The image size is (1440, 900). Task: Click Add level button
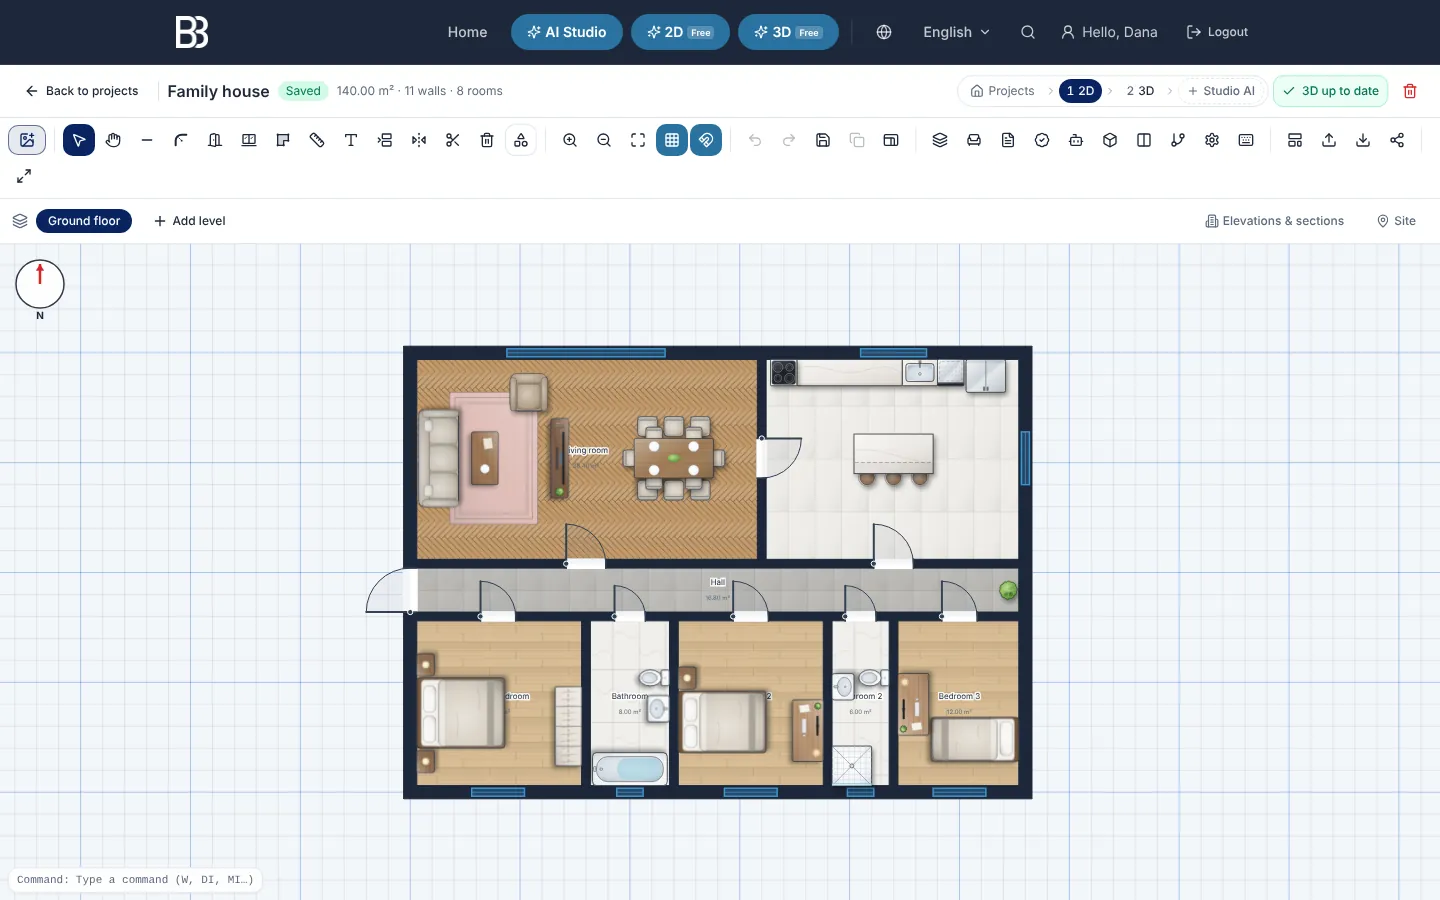click(190, 221)
